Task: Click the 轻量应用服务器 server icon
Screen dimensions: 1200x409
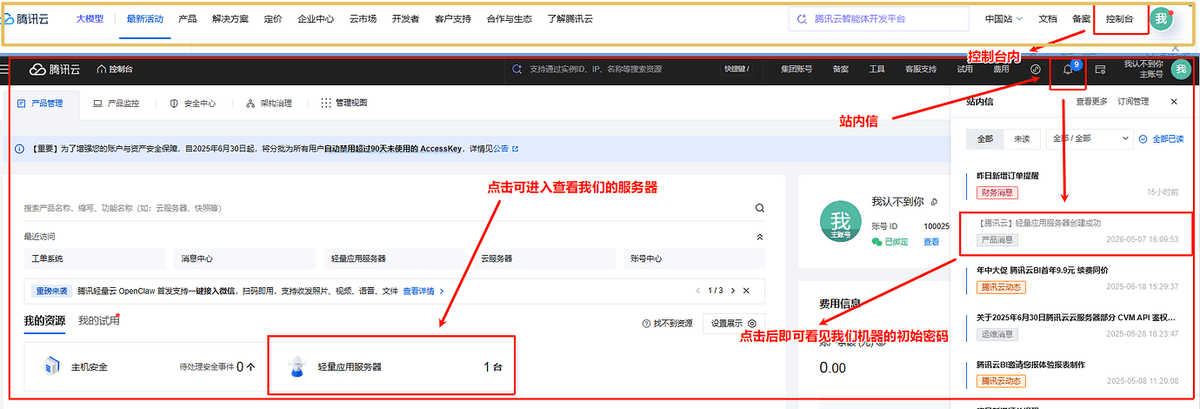Action: (297, 367)
